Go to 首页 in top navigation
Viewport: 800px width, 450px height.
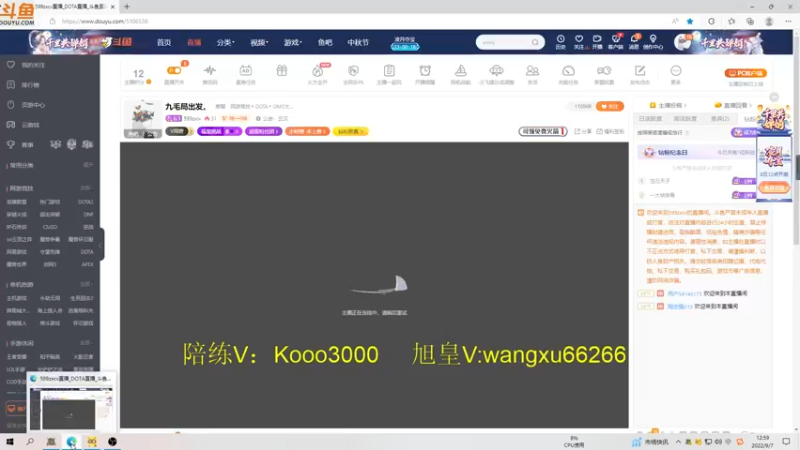point(164,42)
